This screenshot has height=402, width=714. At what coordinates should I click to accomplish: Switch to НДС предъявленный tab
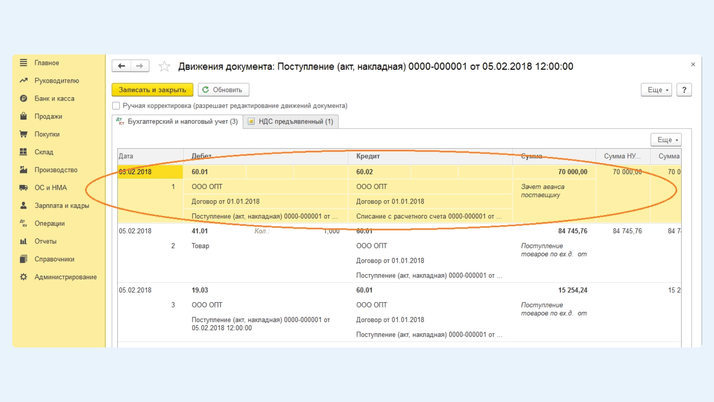tap(290, 122)
